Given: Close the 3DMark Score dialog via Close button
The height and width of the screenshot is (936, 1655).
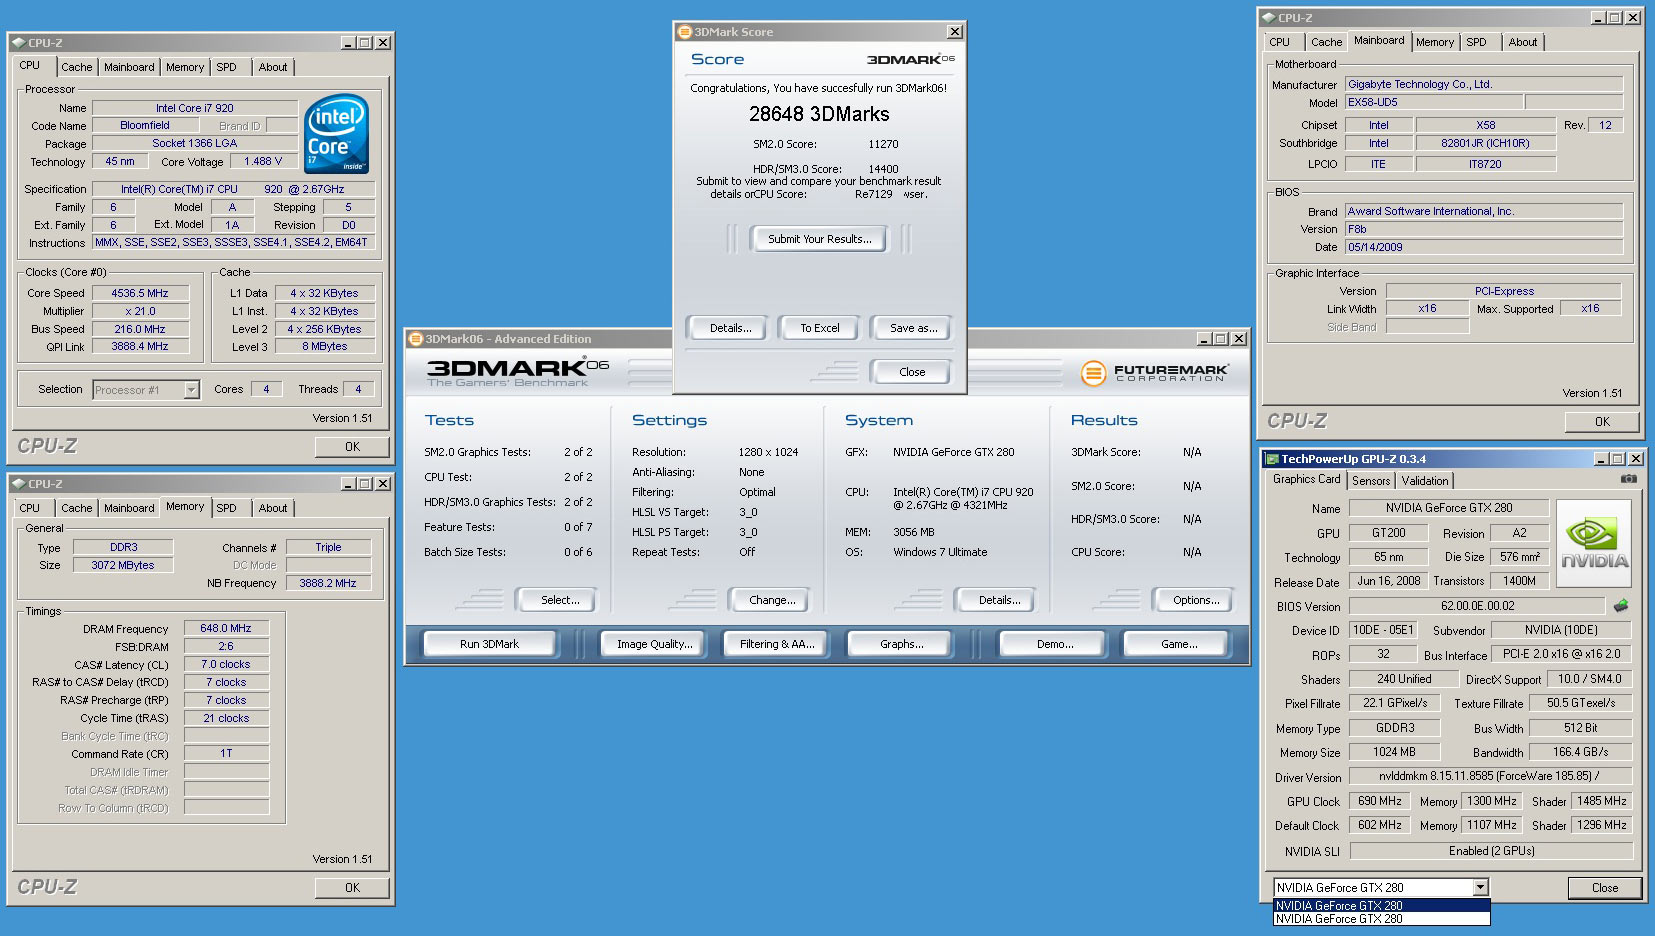Looking at the screenshot, I should 912,372.
